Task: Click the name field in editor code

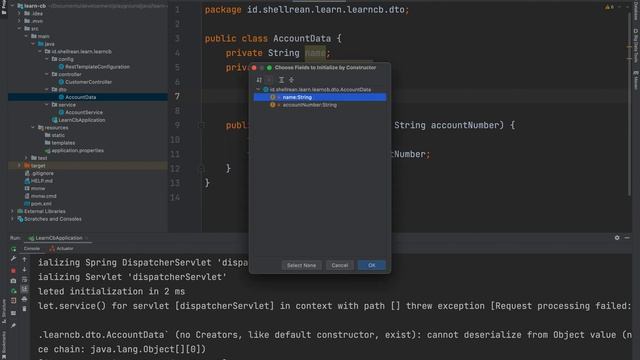Action: click(315, 53)
